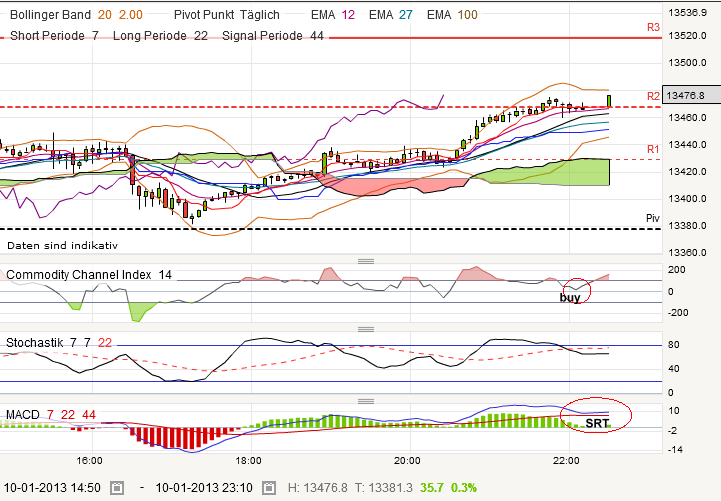Open the calendar picker beside the start date
Screen dimensions: 721x501
pyautogui.click(x=117, y=487)
